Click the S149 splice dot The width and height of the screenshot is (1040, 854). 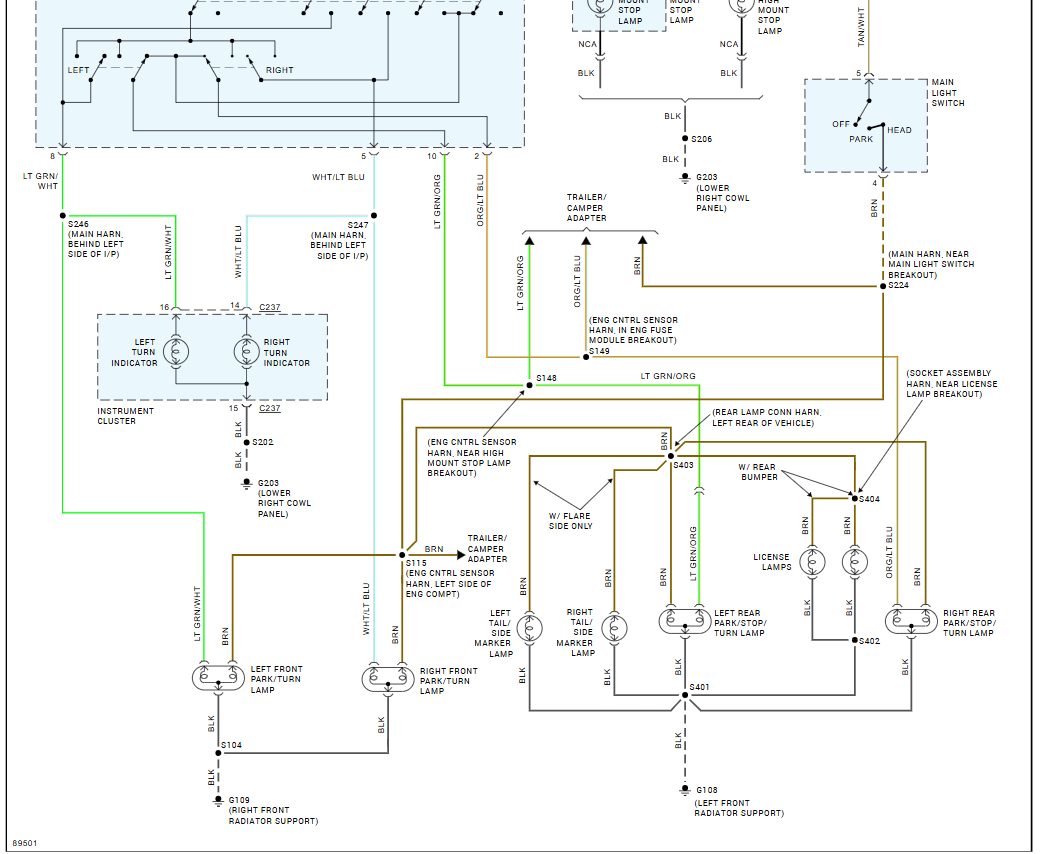(586, 357)
